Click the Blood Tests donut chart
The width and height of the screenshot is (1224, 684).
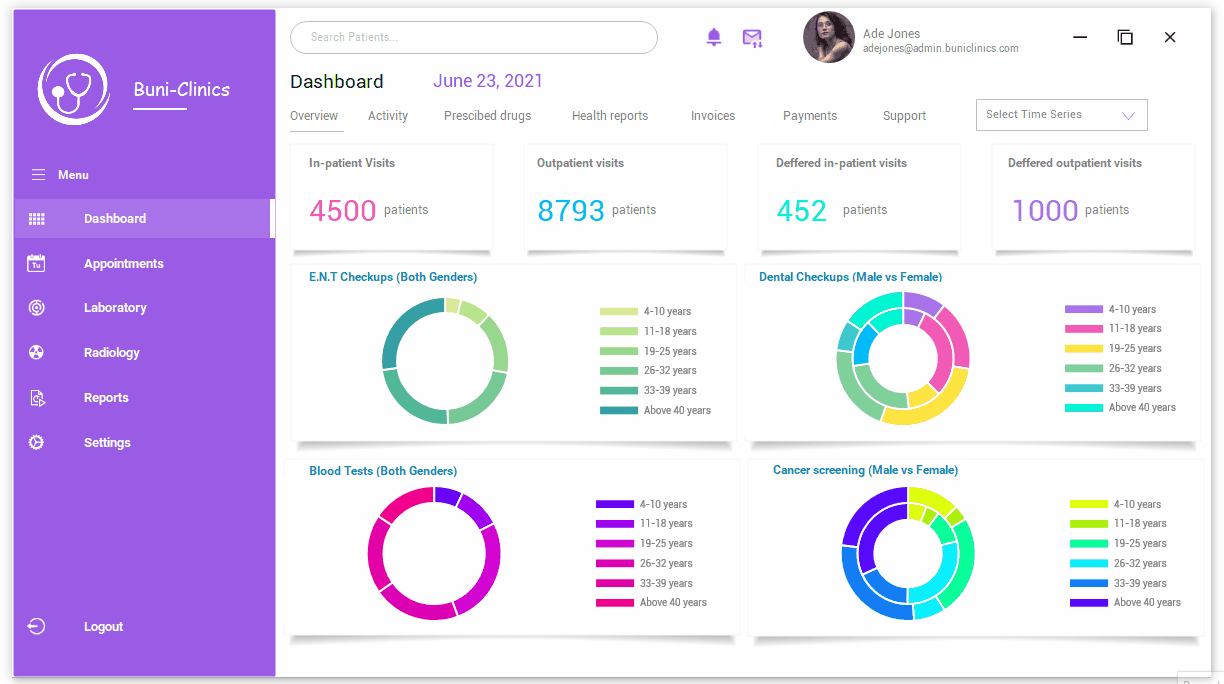point(434,553)
